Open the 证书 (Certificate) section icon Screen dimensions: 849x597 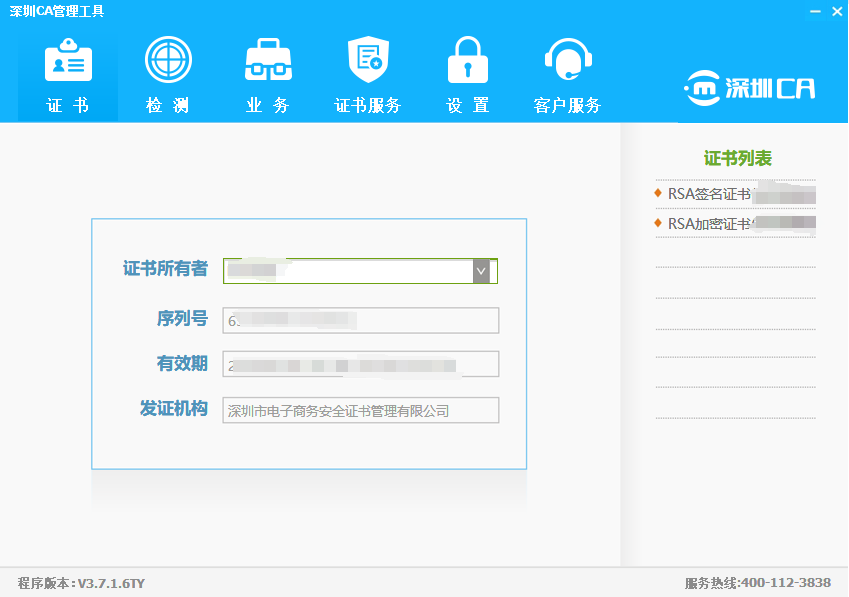click(68, 62)
